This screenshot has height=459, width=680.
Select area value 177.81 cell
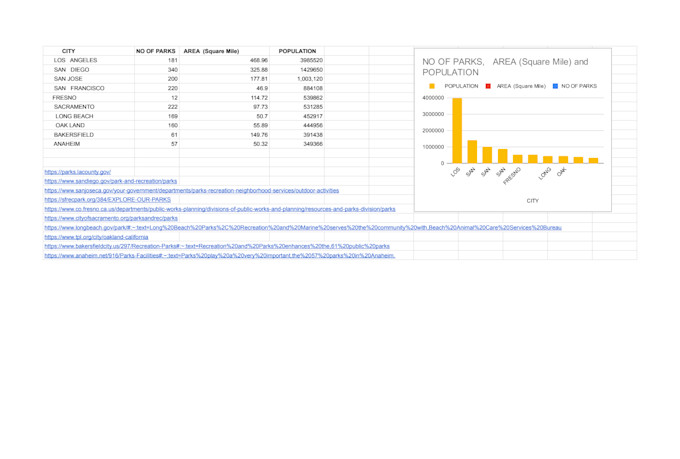pos(224,79)
